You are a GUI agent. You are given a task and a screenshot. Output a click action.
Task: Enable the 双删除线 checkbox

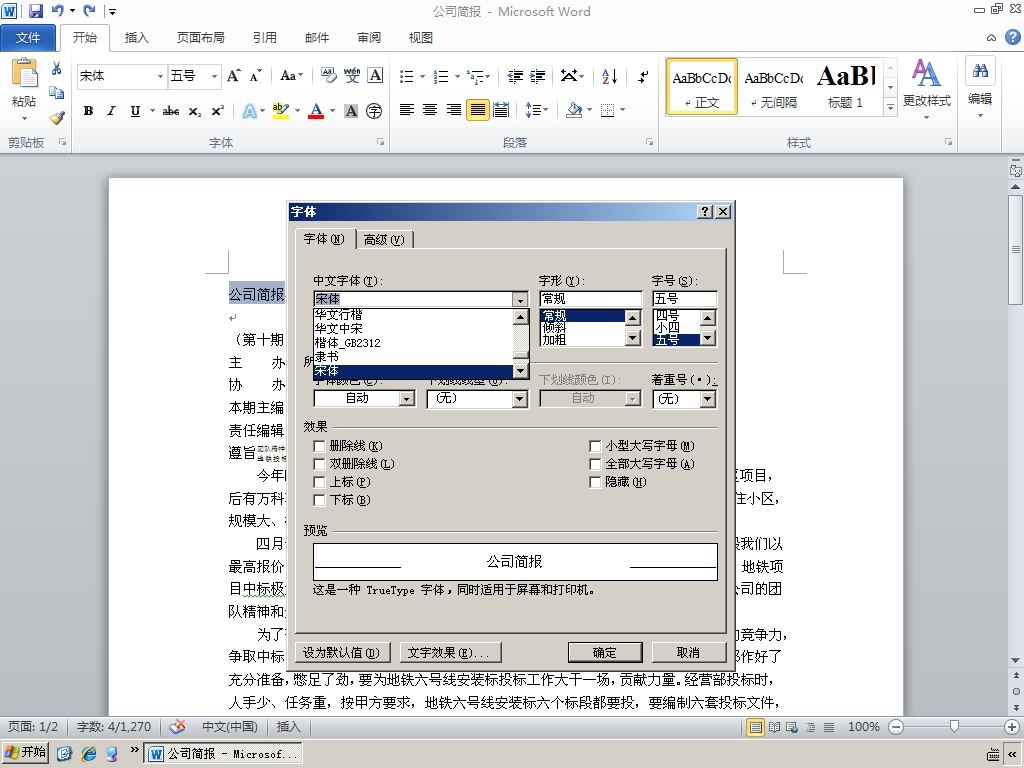point(319,464)
